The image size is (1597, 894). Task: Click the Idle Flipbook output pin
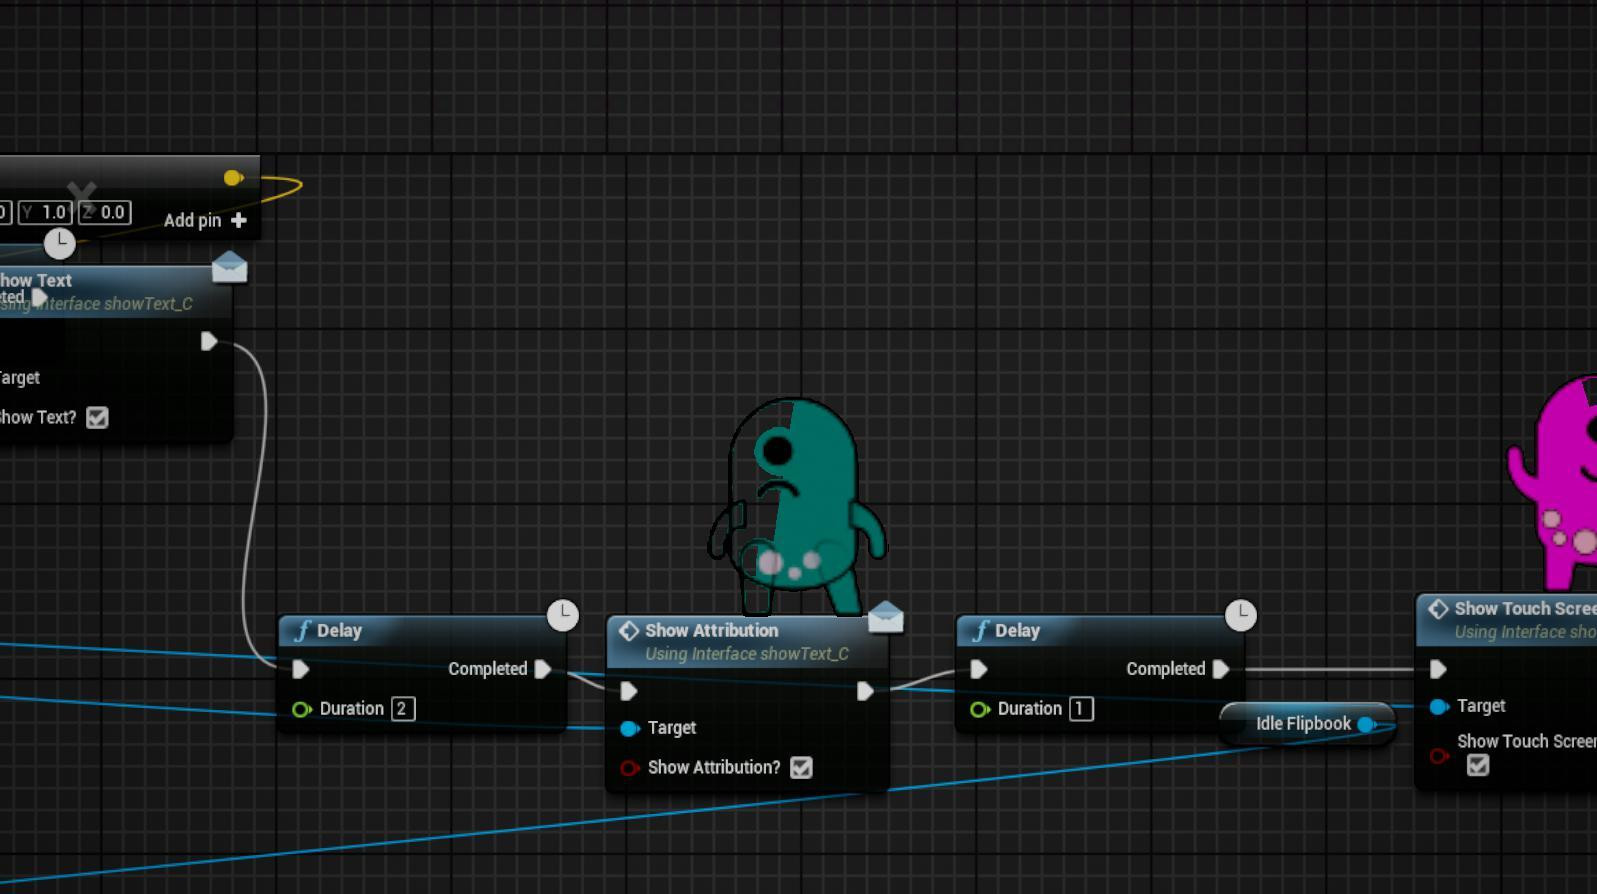[1367, 724]
